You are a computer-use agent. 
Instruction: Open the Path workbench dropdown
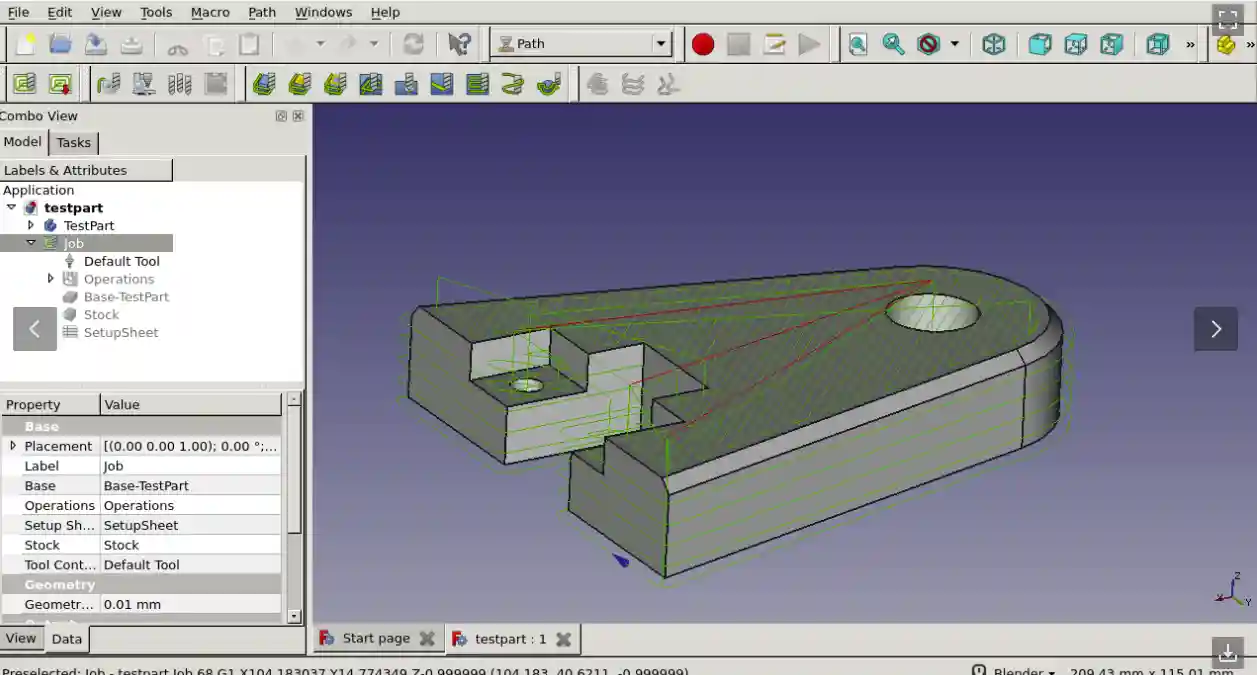[x=660, y=44]
